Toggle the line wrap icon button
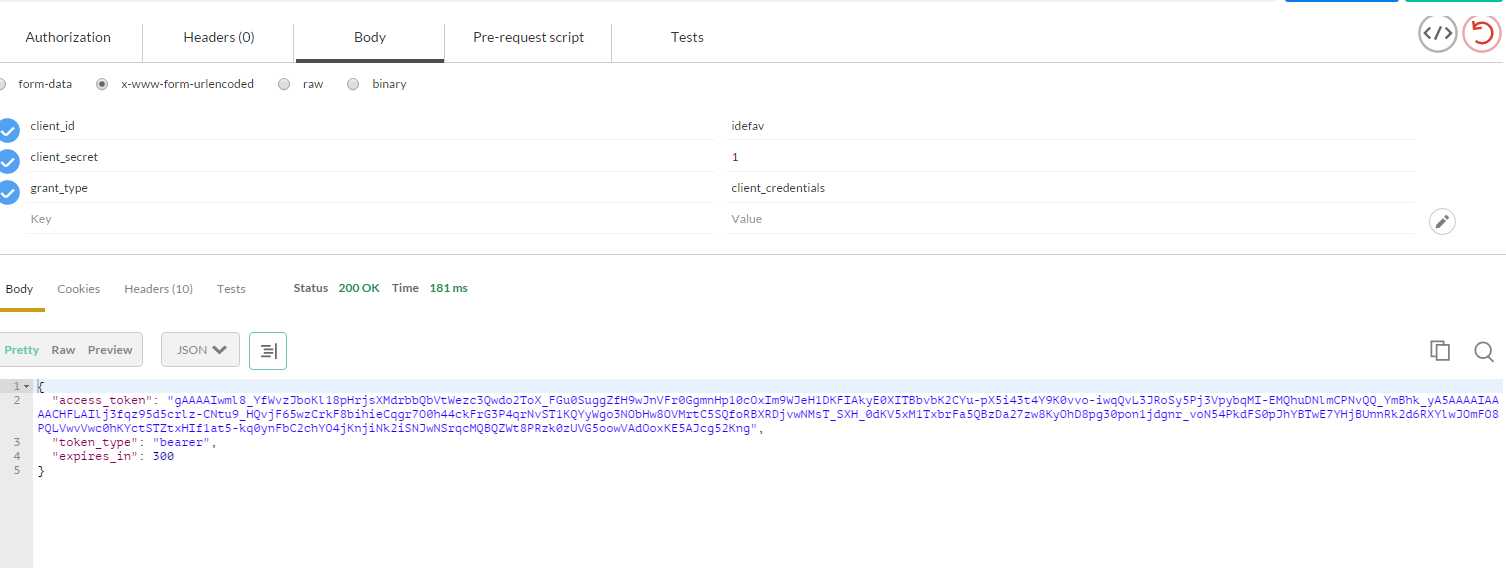 coord(268,350)
